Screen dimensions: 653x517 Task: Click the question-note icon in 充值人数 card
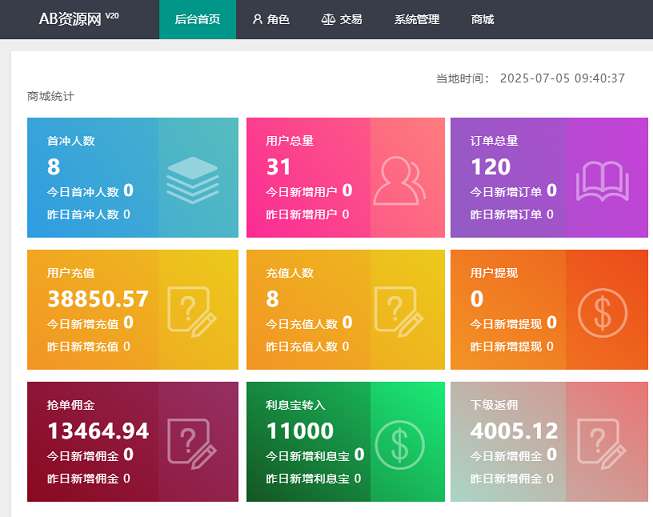(x=399, y=311)
